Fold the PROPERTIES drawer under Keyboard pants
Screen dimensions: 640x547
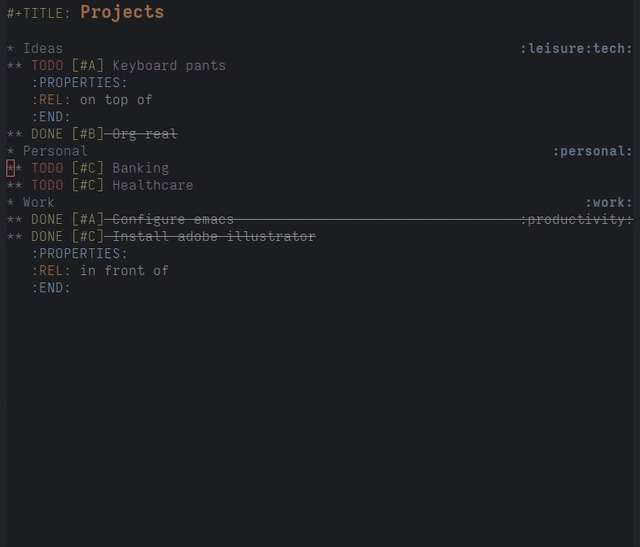pos(79,83)
